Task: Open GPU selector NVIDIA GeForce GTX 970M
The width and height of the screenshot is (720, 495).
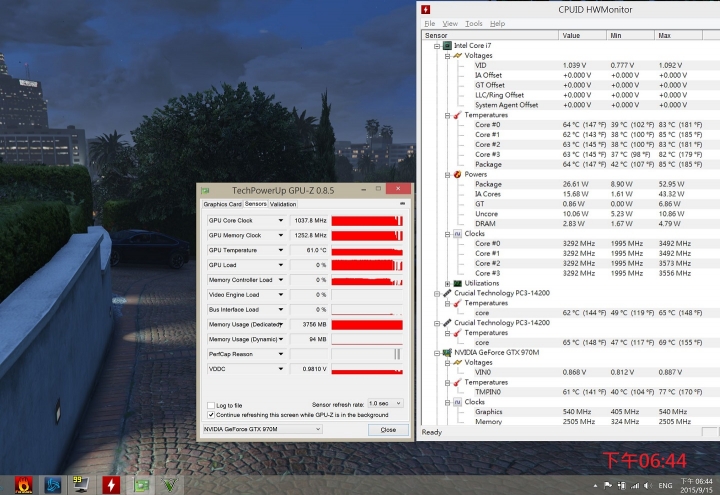Action: point(262,429)
